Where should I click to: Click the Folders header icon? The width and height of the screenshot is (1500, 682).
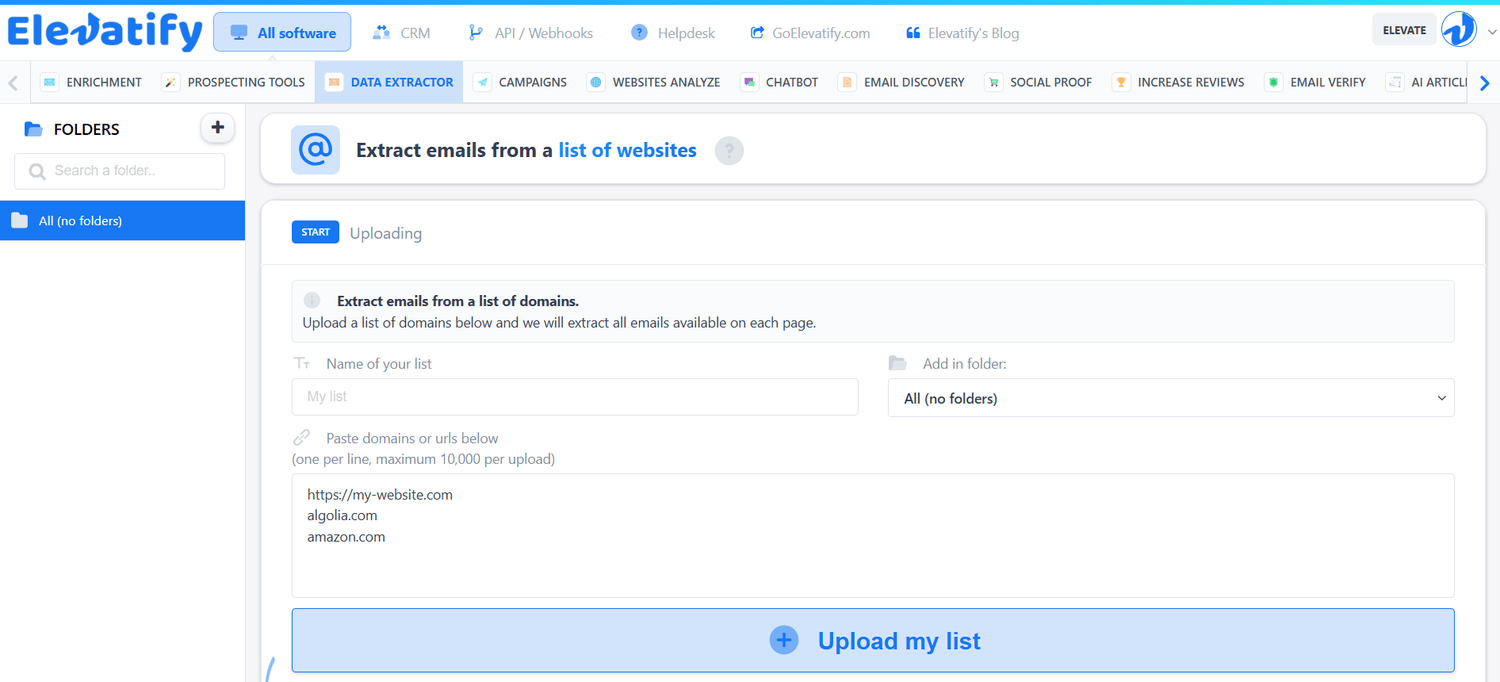[33, 129]
